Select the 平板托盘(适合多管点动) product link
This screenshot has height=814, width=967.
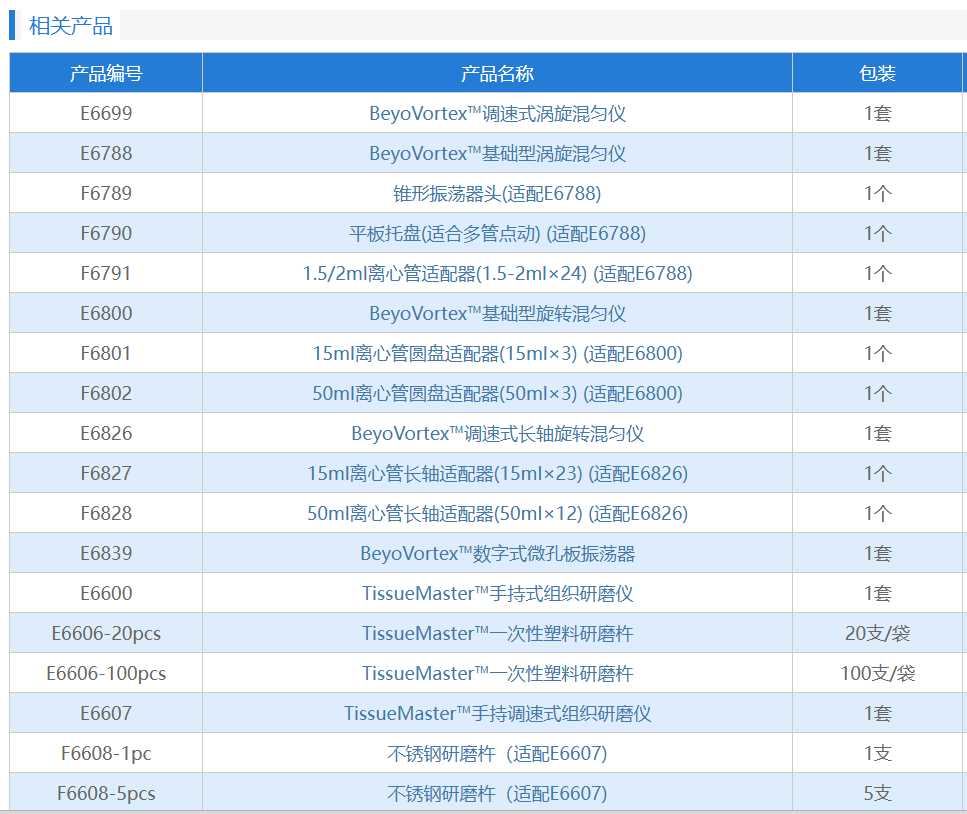497,233
